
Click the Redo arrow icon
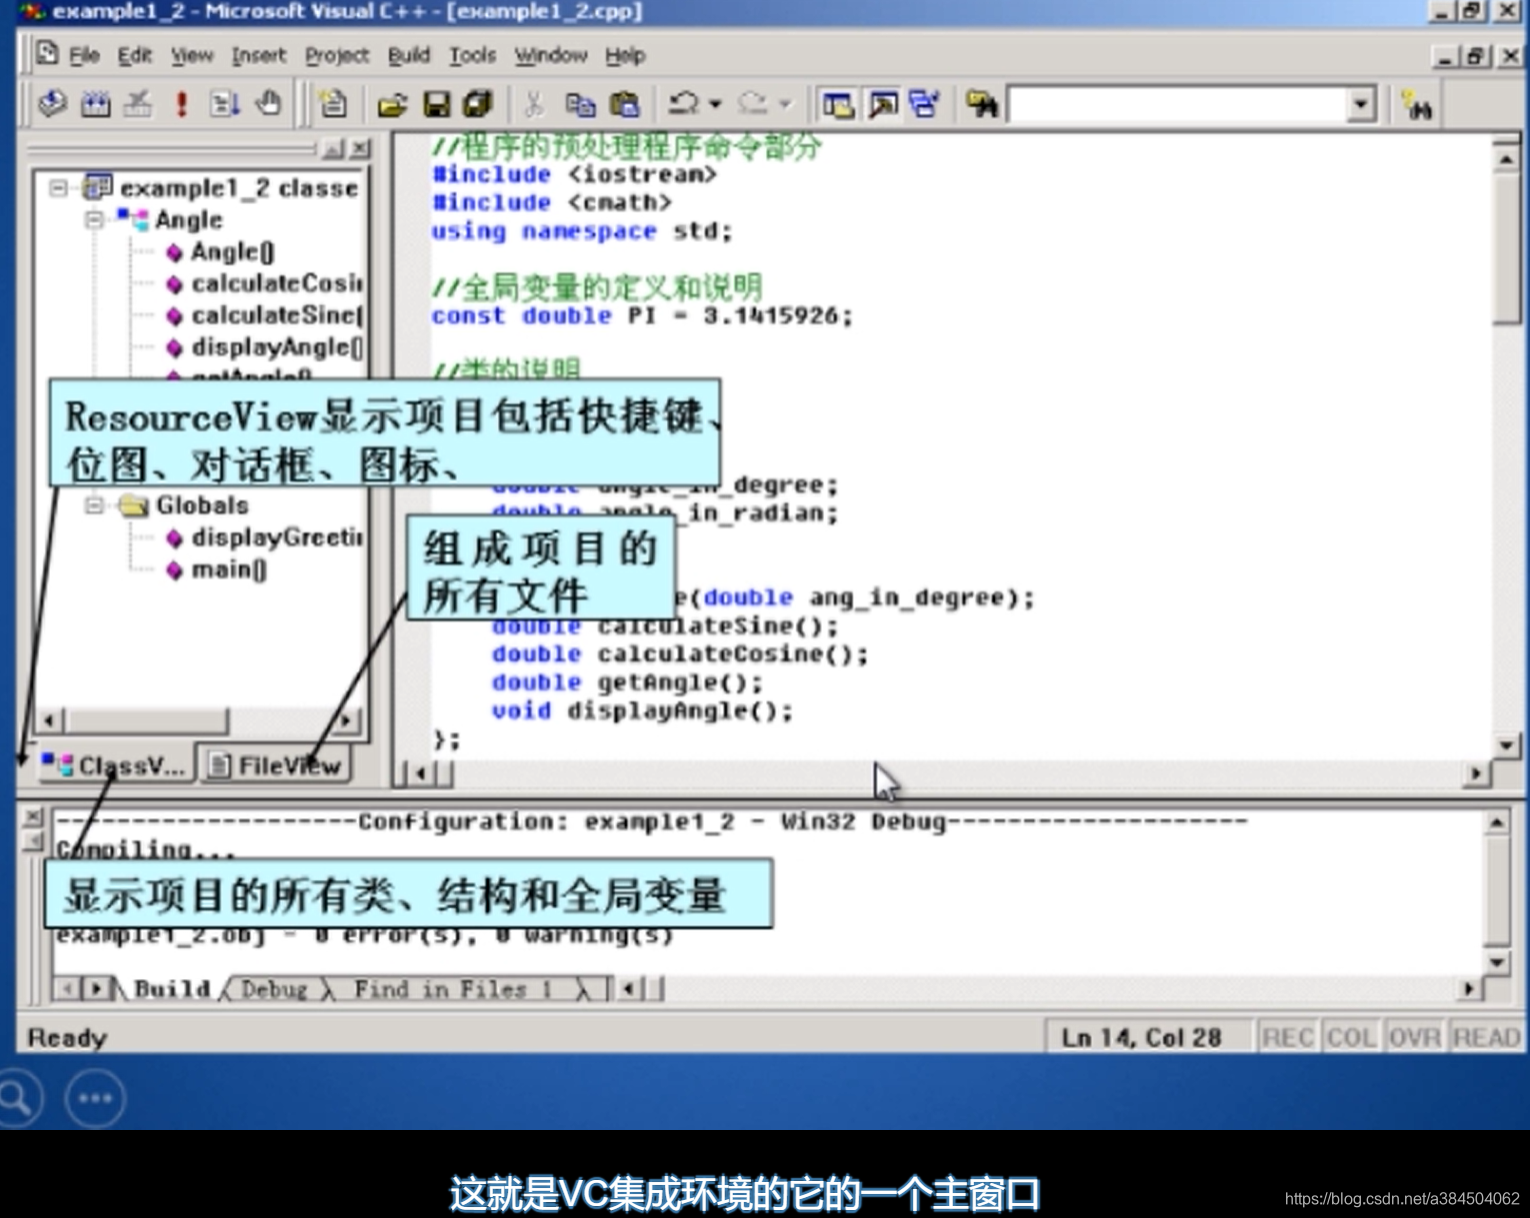click(753, 103)
